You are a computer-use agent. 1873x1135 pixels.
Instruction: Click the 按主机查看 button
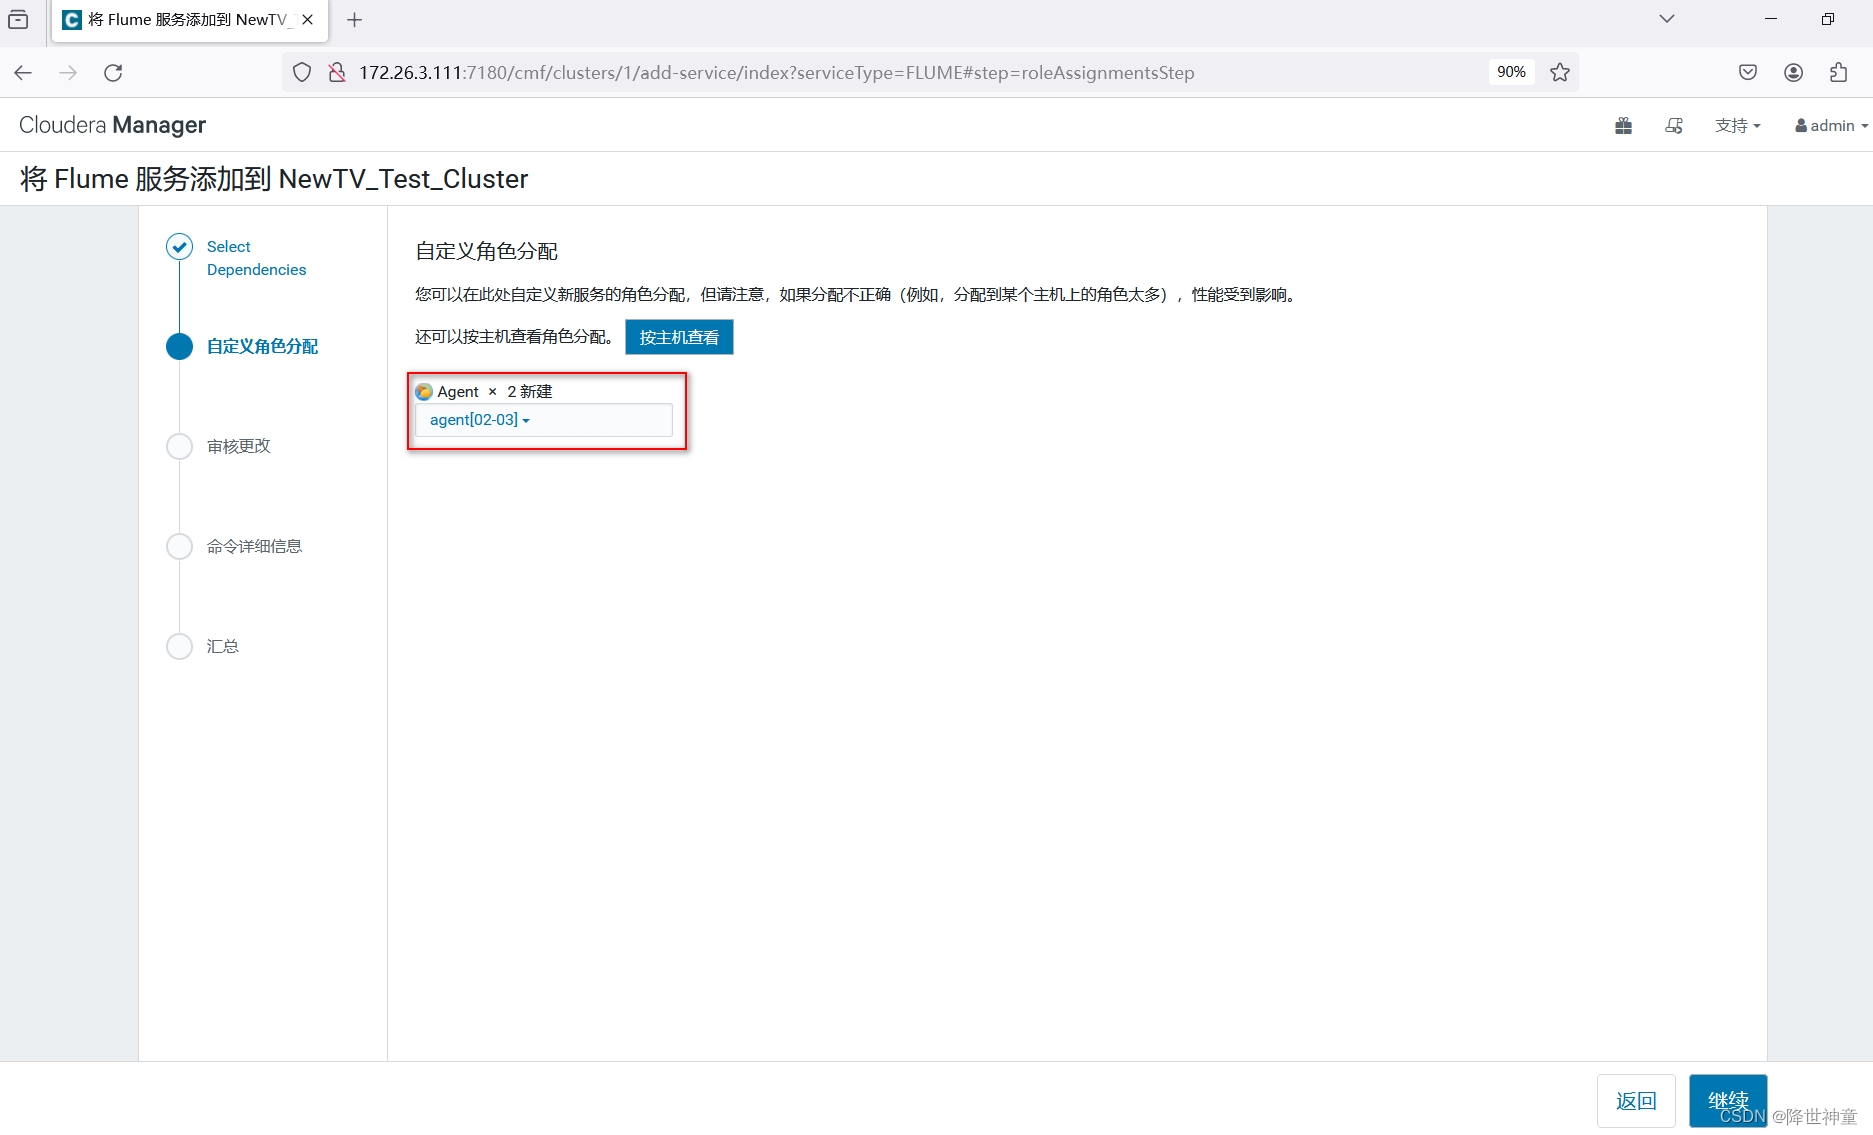pyautogui.click(x=679, y=337)
